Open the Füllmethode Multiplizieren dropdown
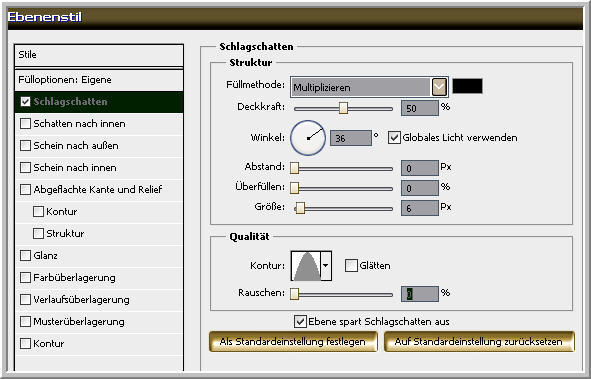This screenshot has width=591, height=379. (369, 87)
